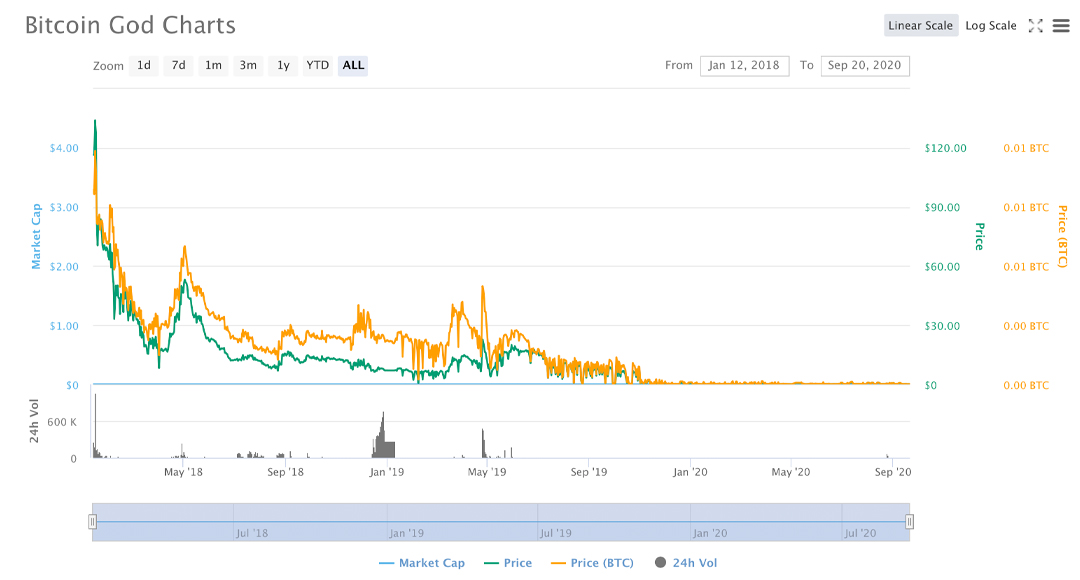
Task: Toggle Price series in legend
Action: pyautogui.click(x=508, y=563)
